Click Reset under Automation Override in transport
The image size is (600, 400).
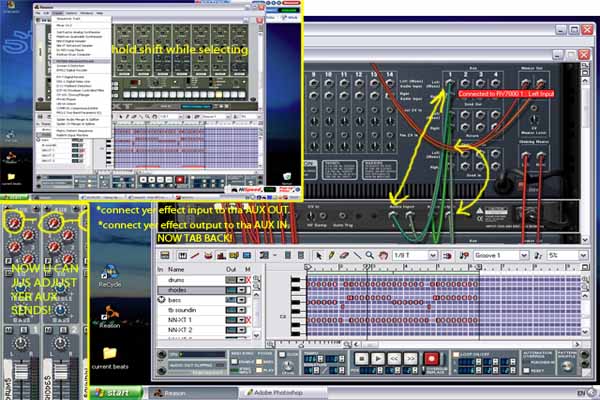[x=527, y=371]
